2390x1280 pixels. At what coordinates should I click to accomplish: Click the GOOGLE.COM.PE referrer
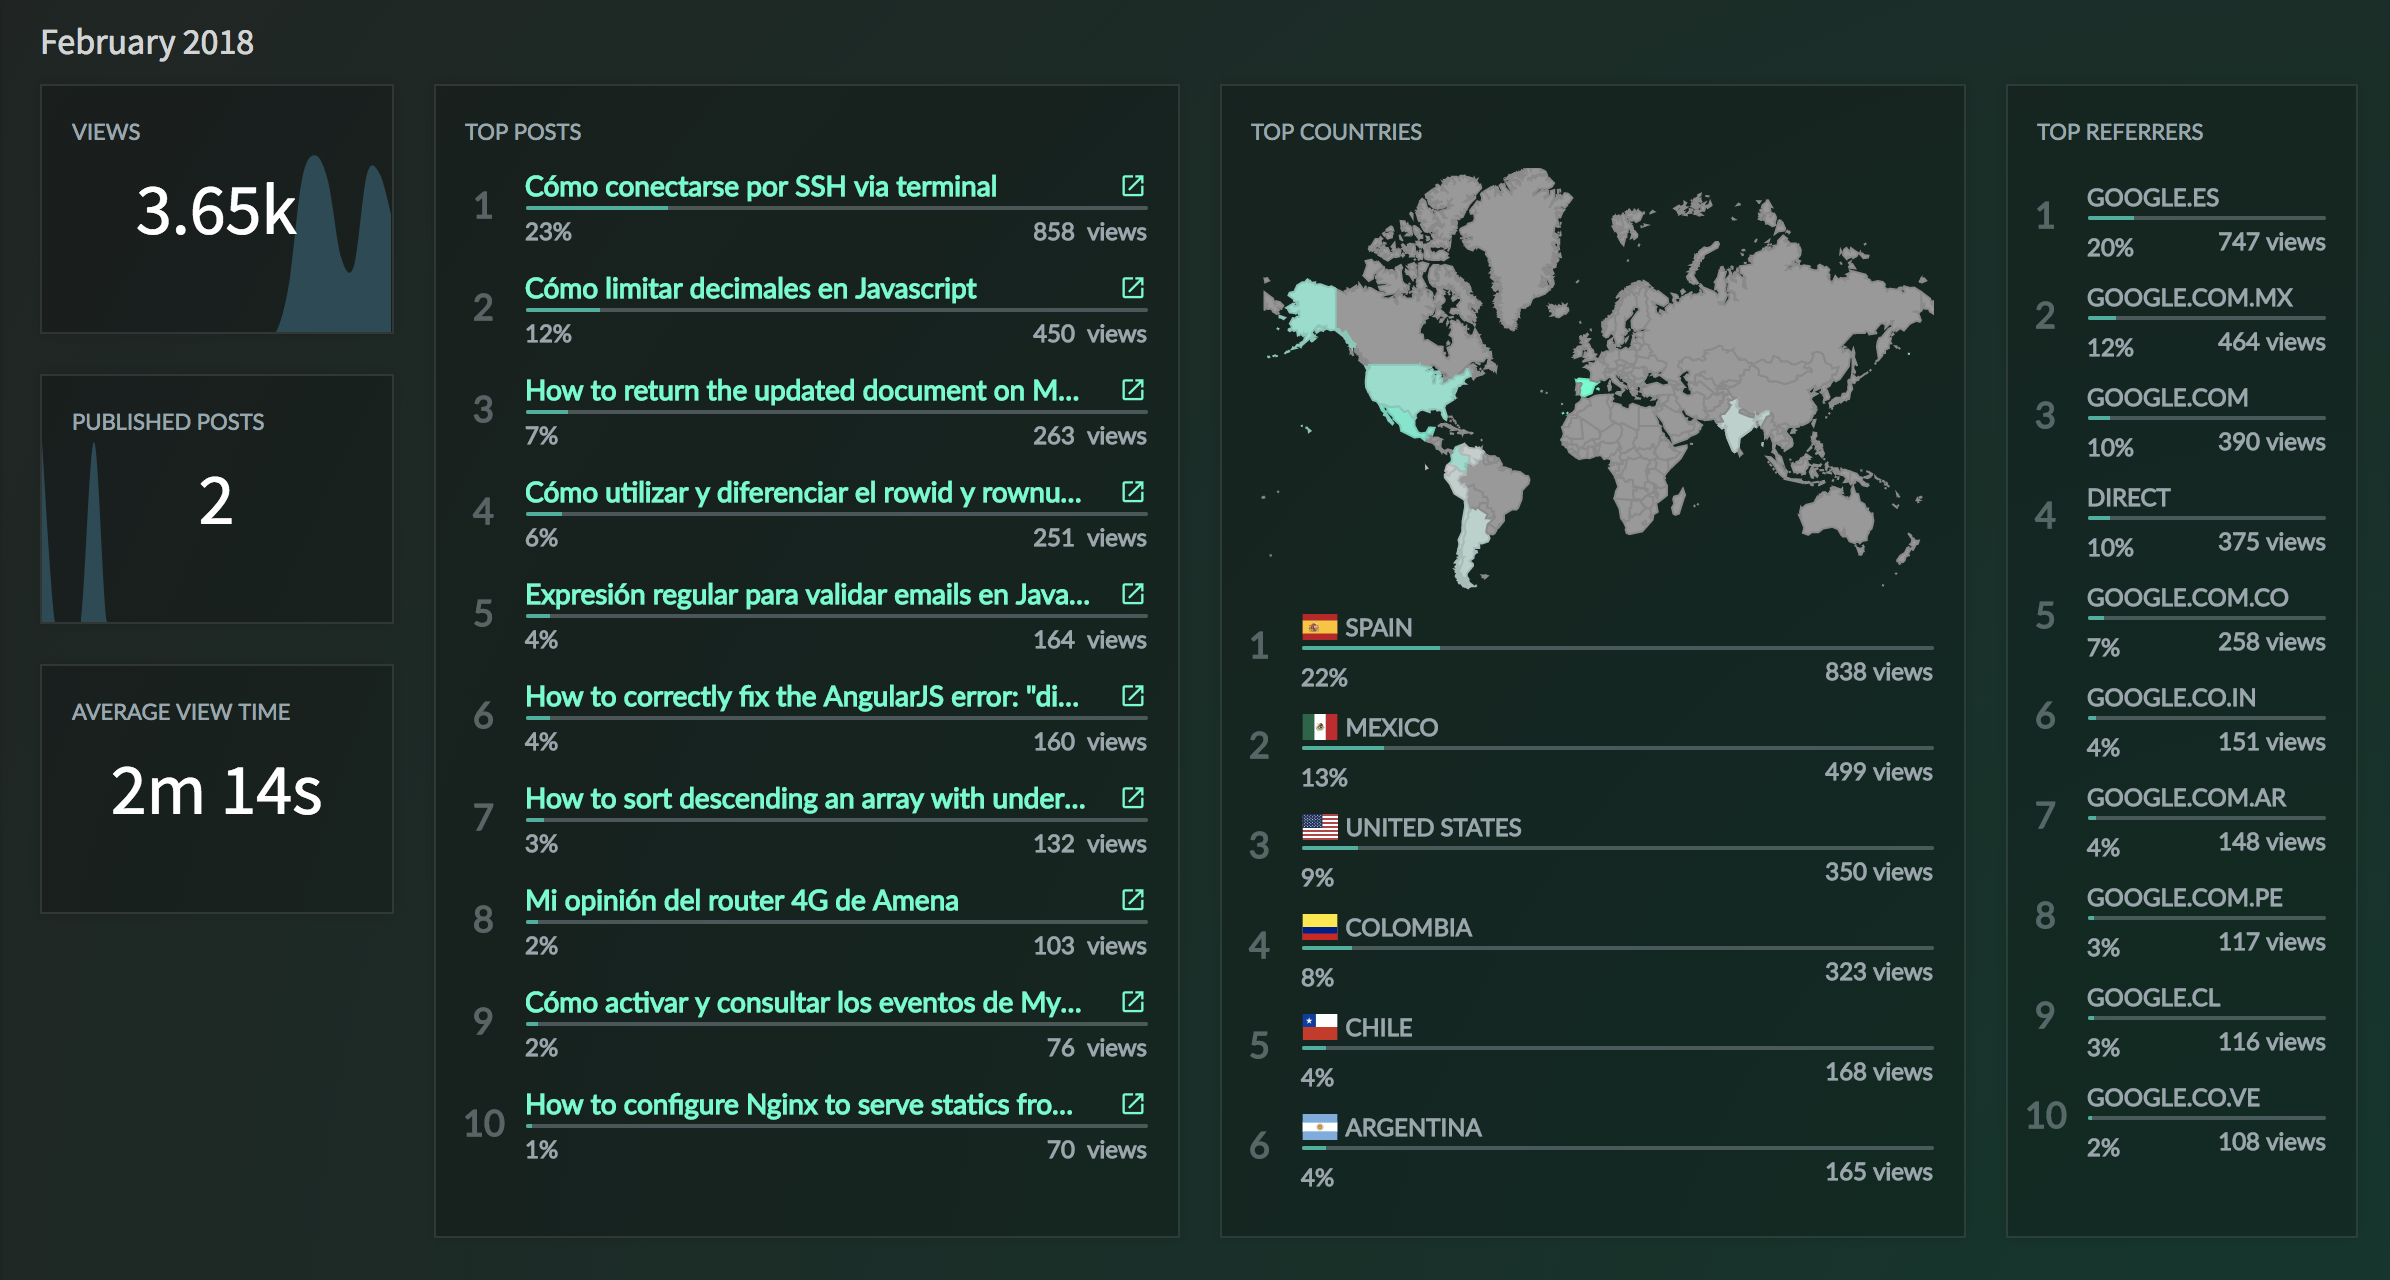2185,898
